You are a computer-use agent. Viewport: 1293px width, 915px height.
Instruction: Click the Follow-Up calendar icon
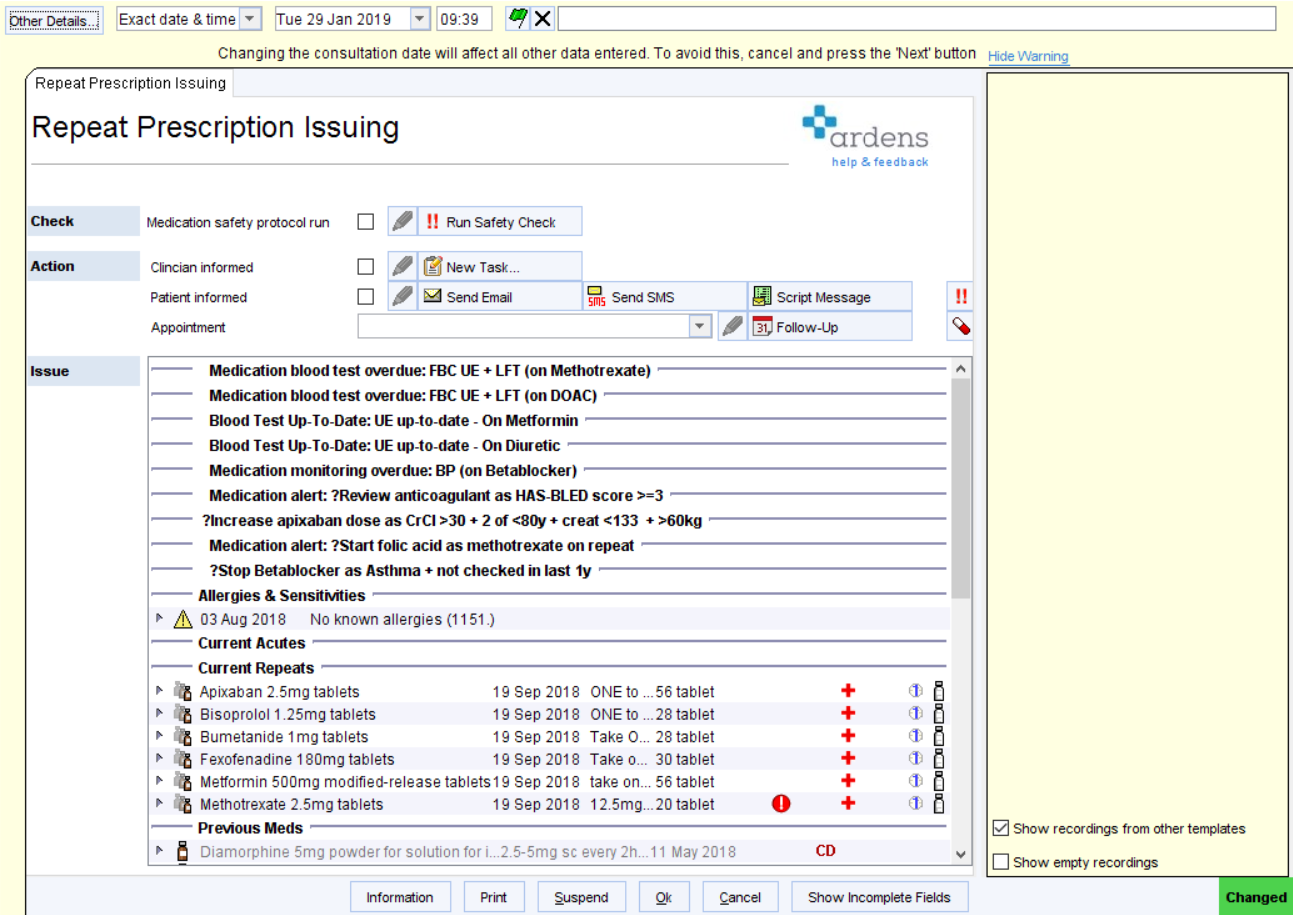(761, 325)
